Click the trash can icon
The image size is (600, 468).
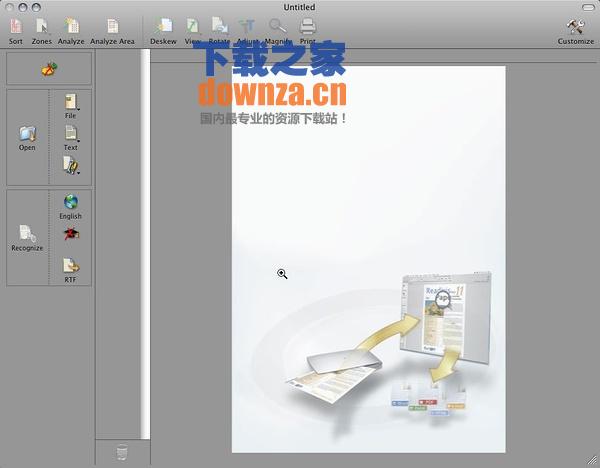pos(122,453)
